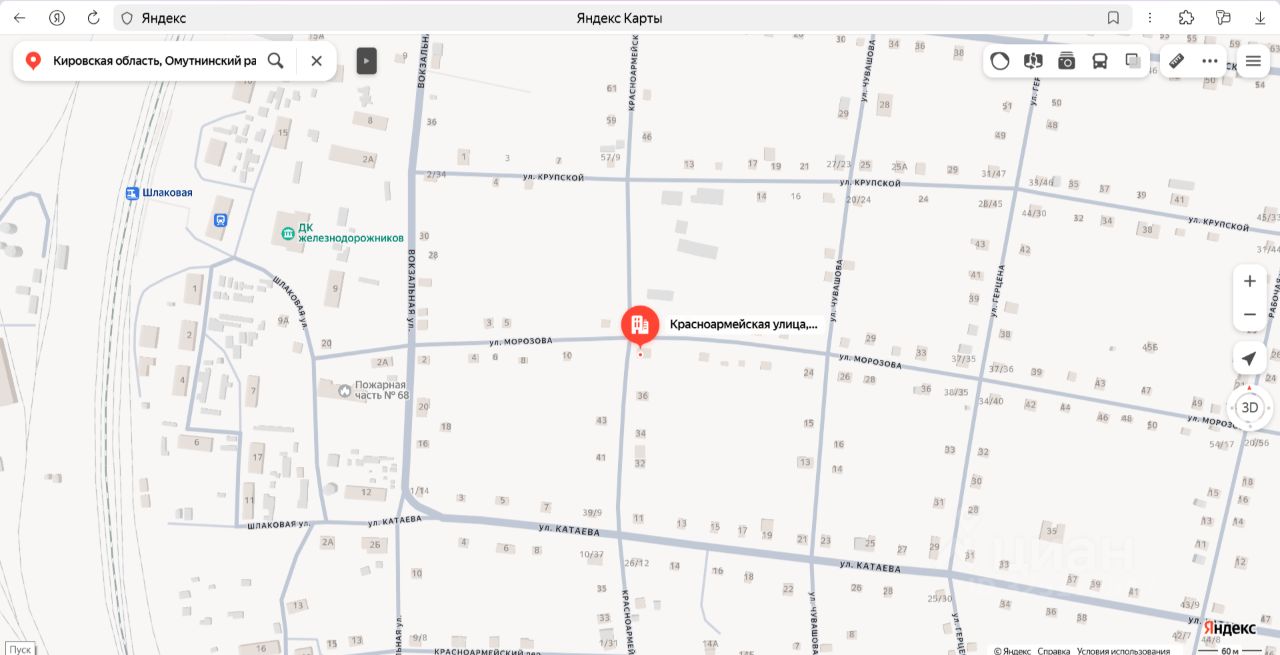Select the ruler distance measuring tool
This screenshot has height=655, width=1280.
[x=1177, y=61]
